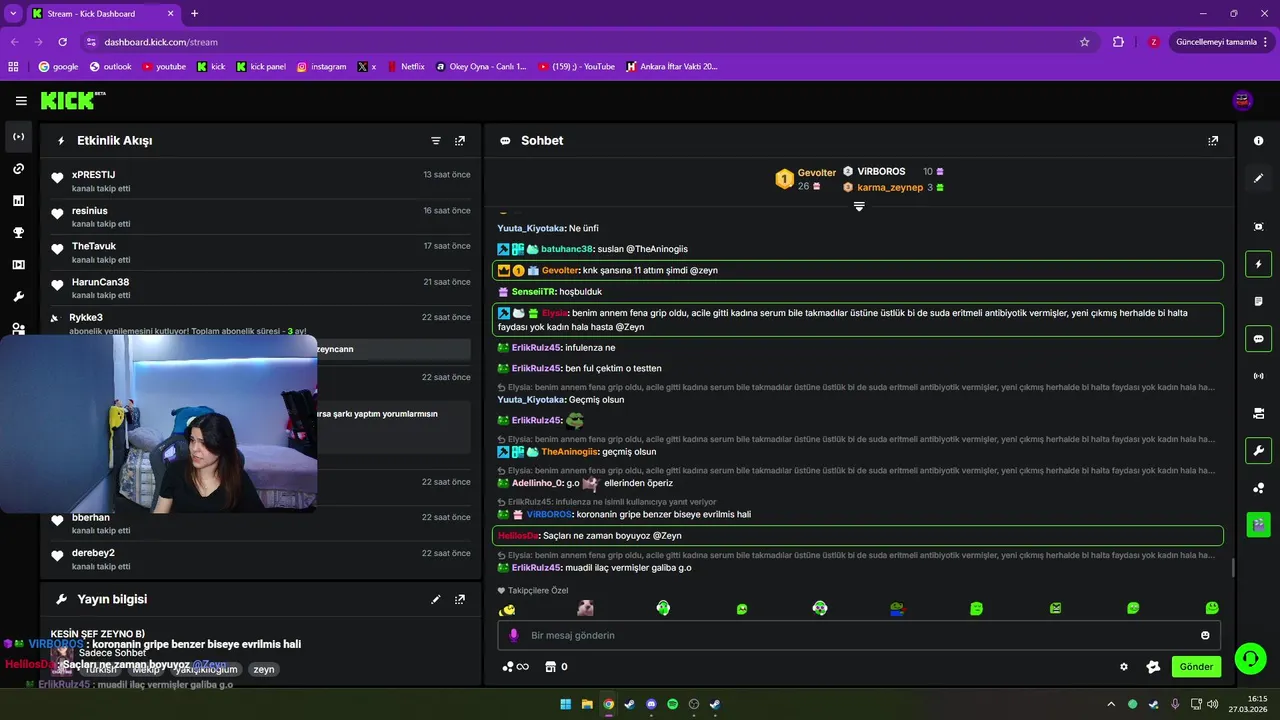Open the wrench settings icon in the left sidebar

click(19, 297)
